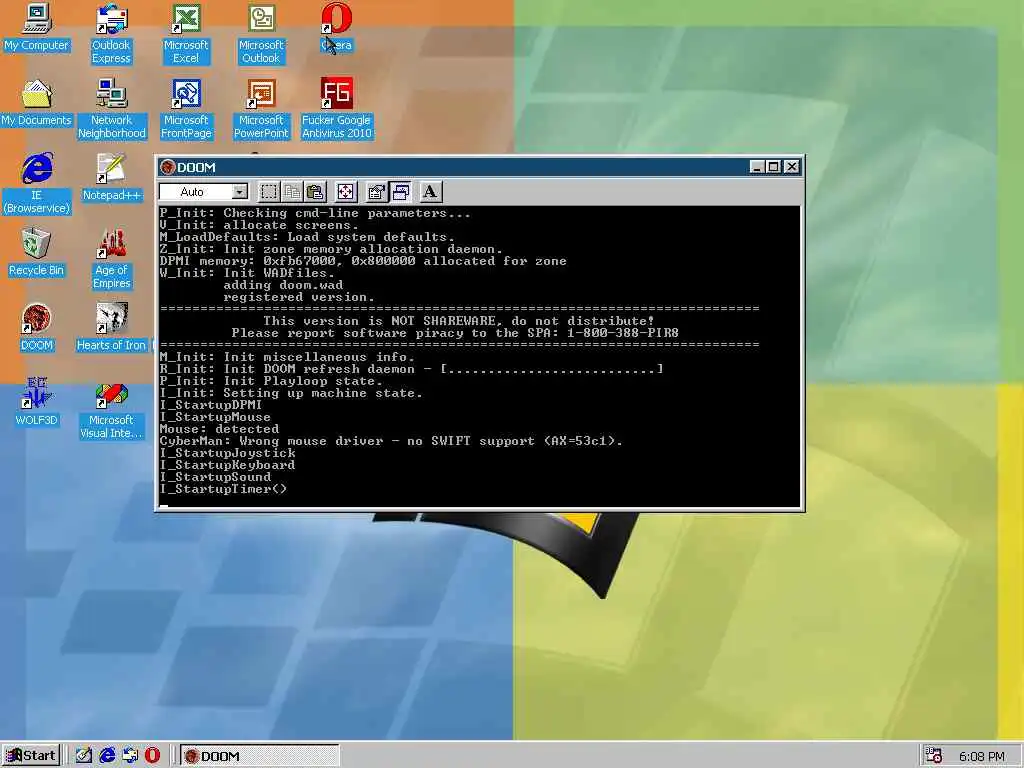The height and width of the screenshot is (768, 1024).
Task: Select the Microsoft Visual Inte... desktop icon
Action: 111,409
